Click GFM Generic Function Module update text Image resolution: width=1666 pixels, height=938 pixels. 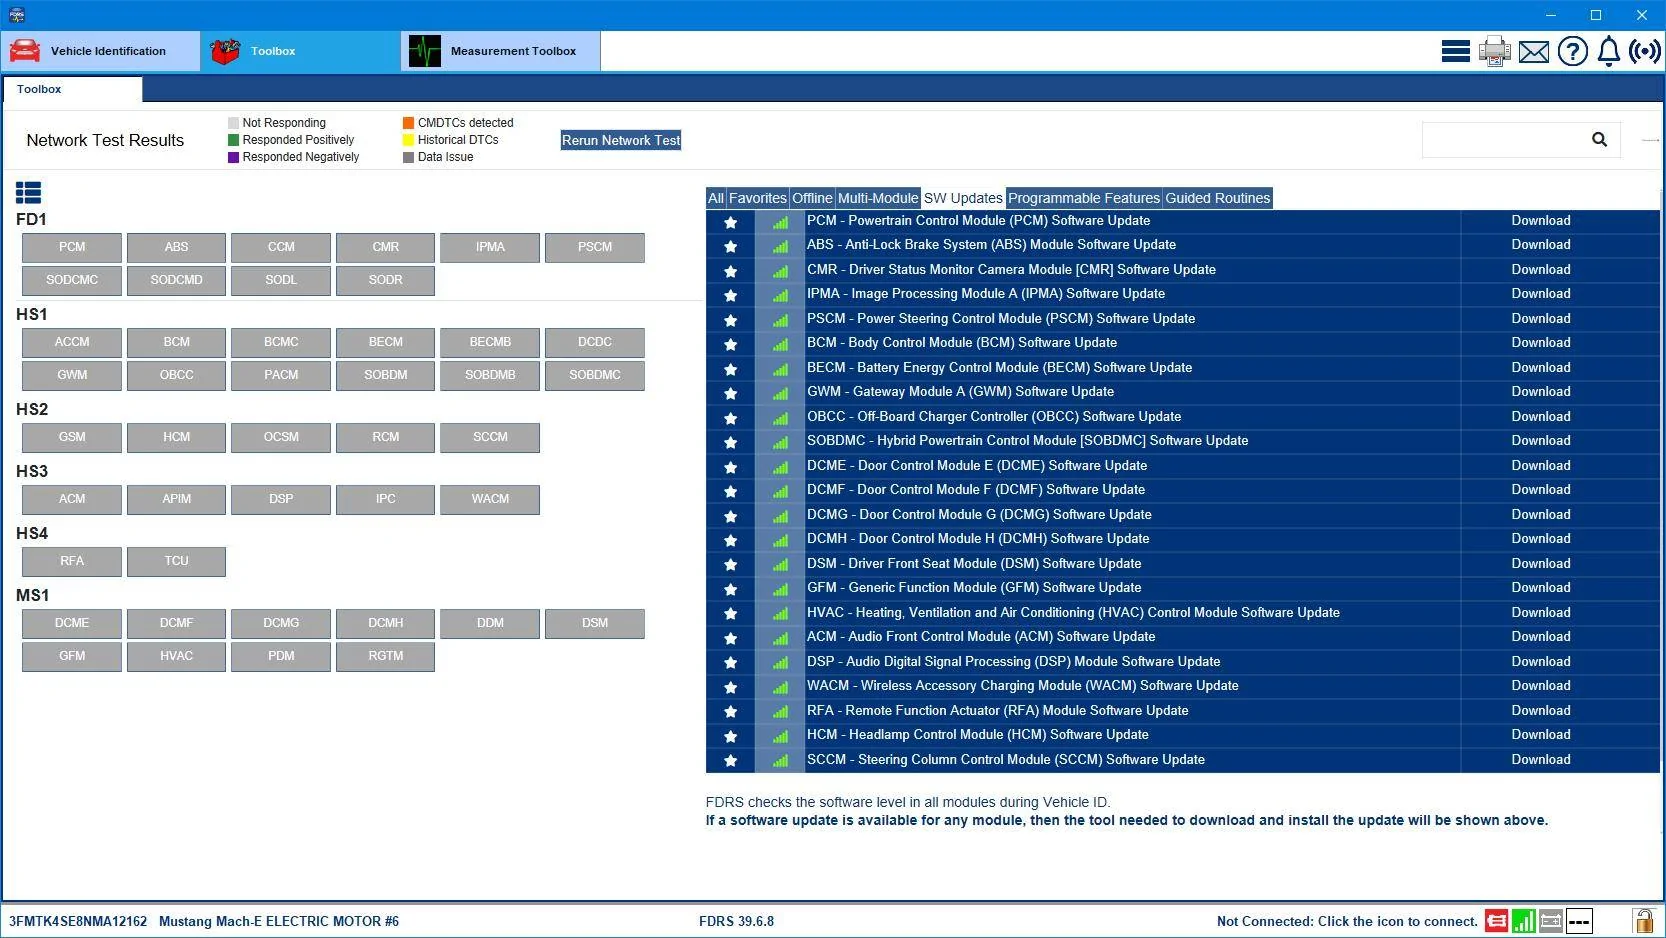coord(974,588)
